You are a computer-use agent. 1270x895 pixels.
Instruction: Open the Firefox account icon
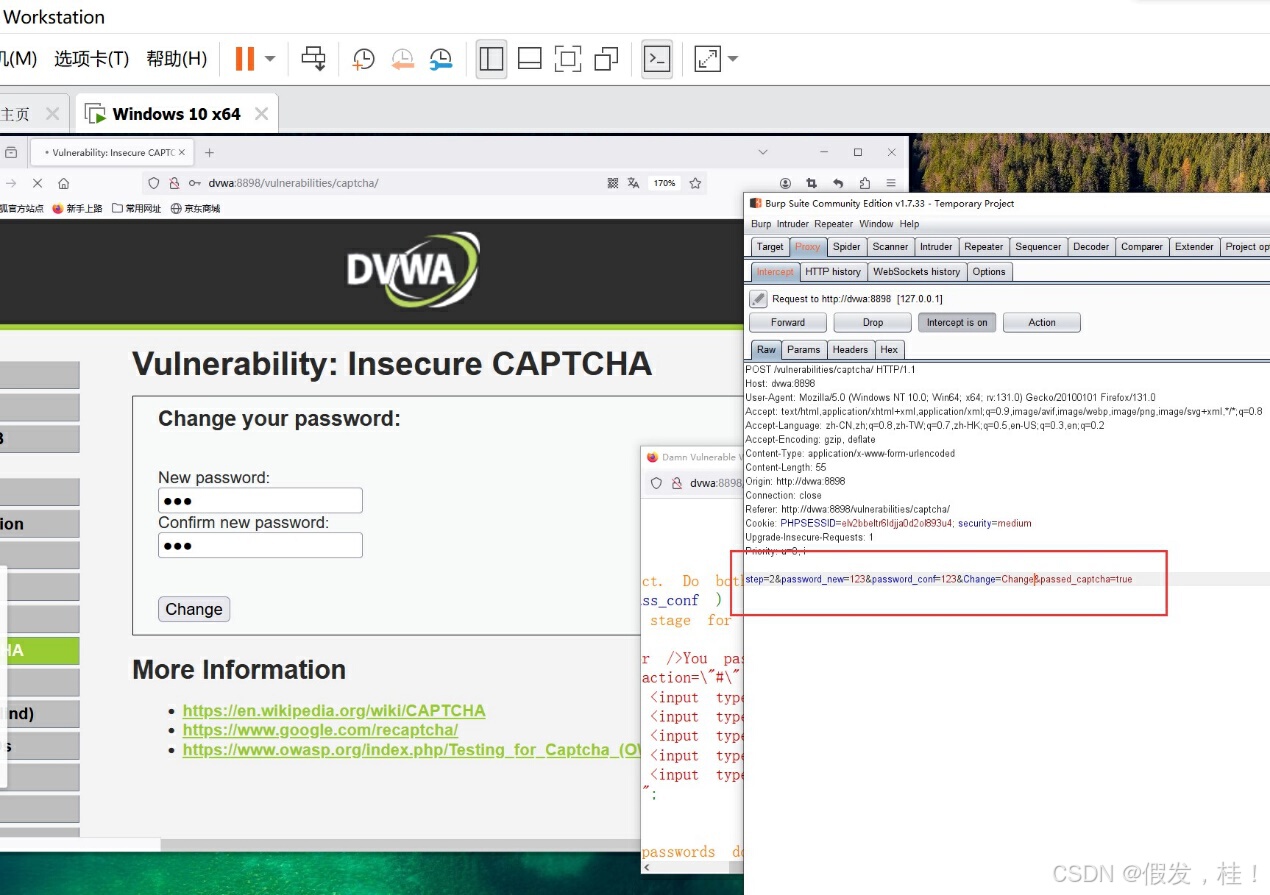(x=786, y=183)
